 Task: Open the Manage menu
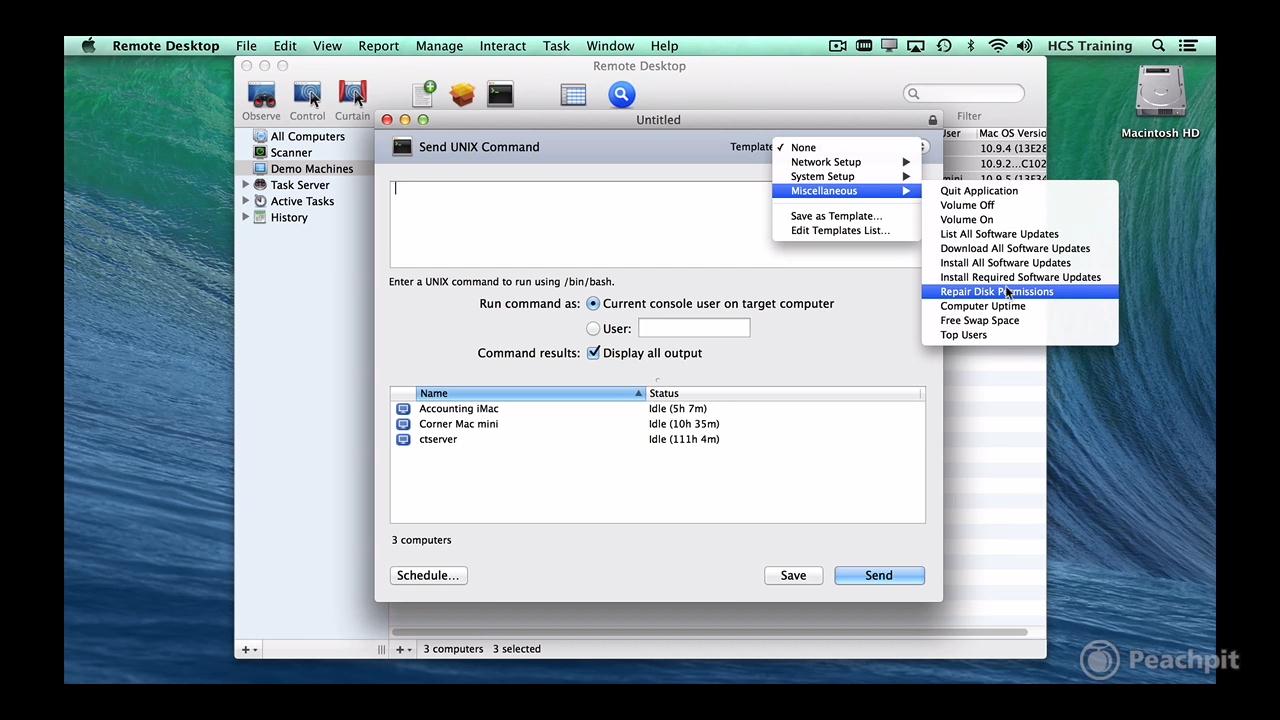pyautogui.click(x=439, y=46)
